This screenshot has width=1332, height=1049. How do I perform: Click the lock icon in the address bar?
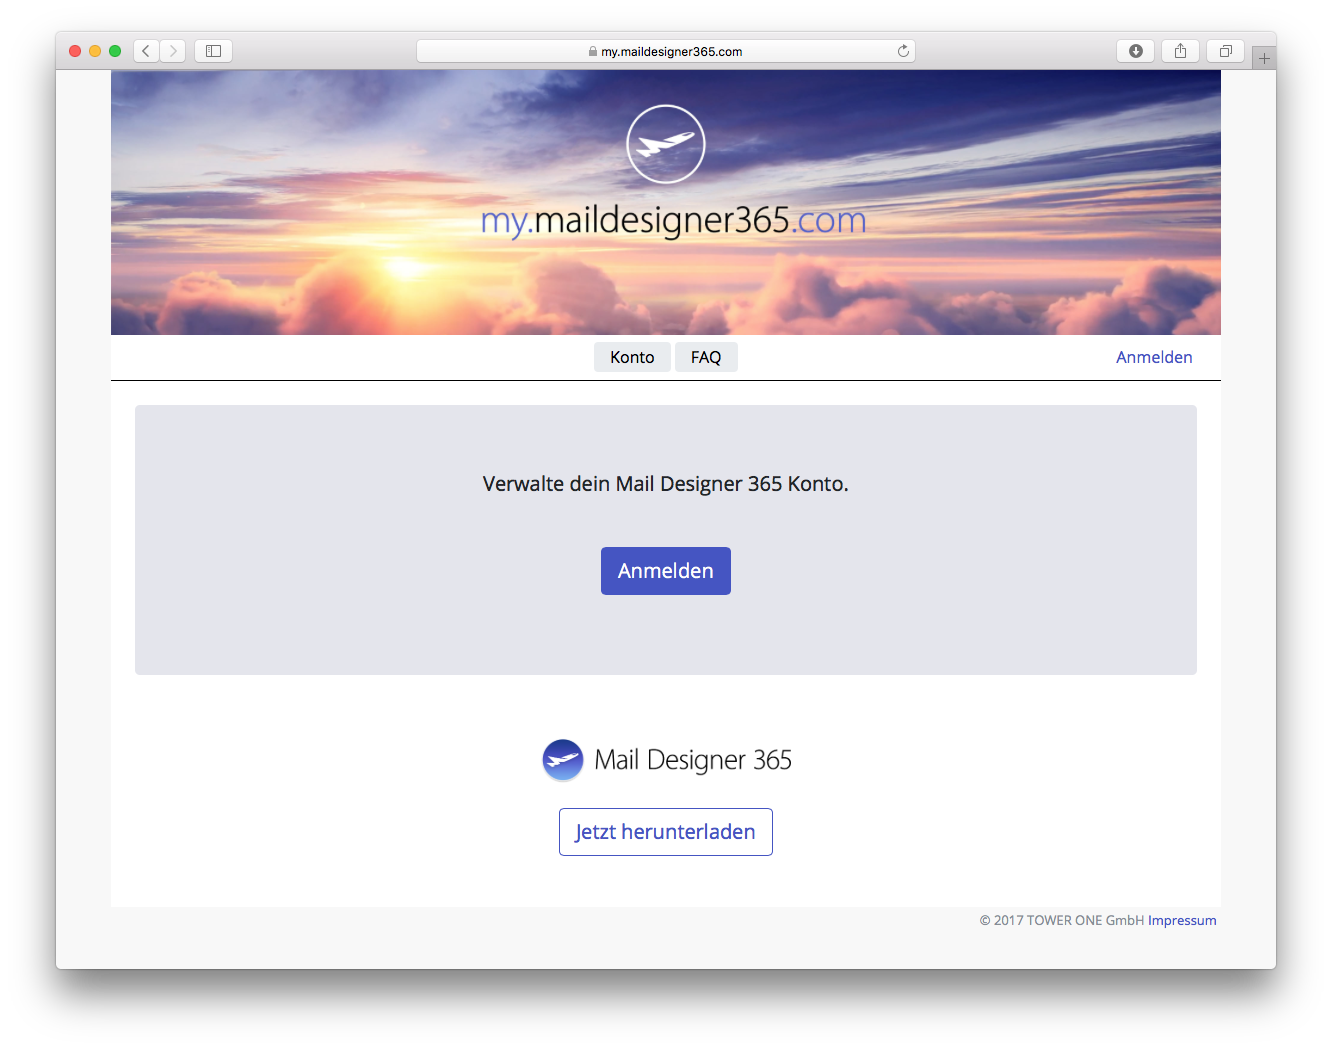(593, 52)
